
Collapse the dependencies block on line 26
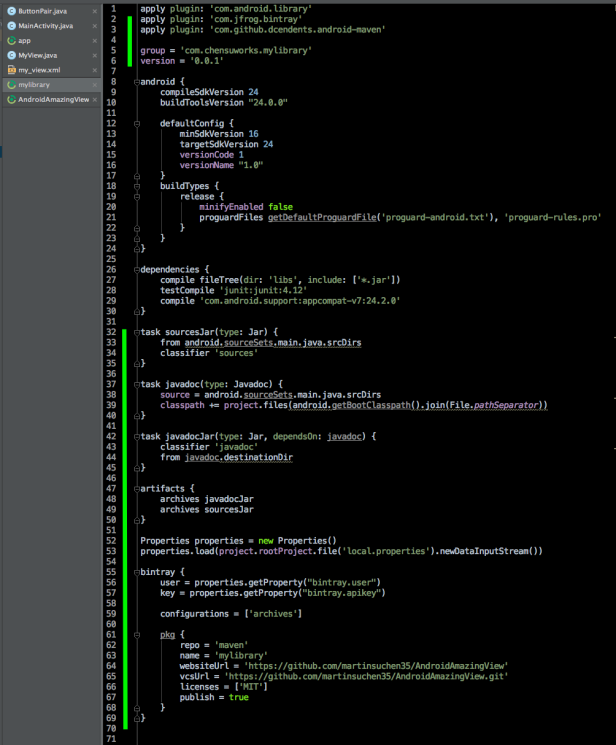pyautogui.click(x=137, y=270)
